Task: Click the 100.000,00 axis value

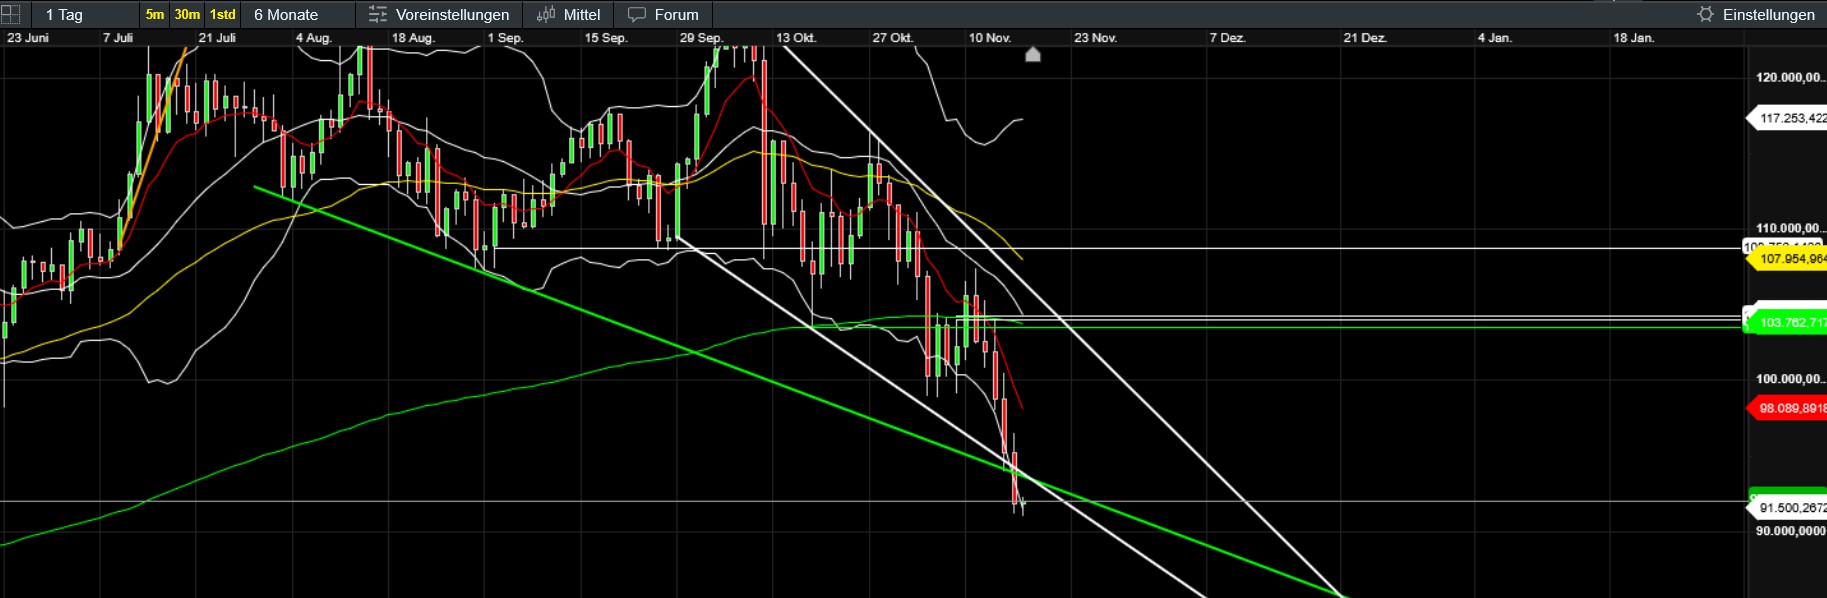Action: pos(1790,379)
